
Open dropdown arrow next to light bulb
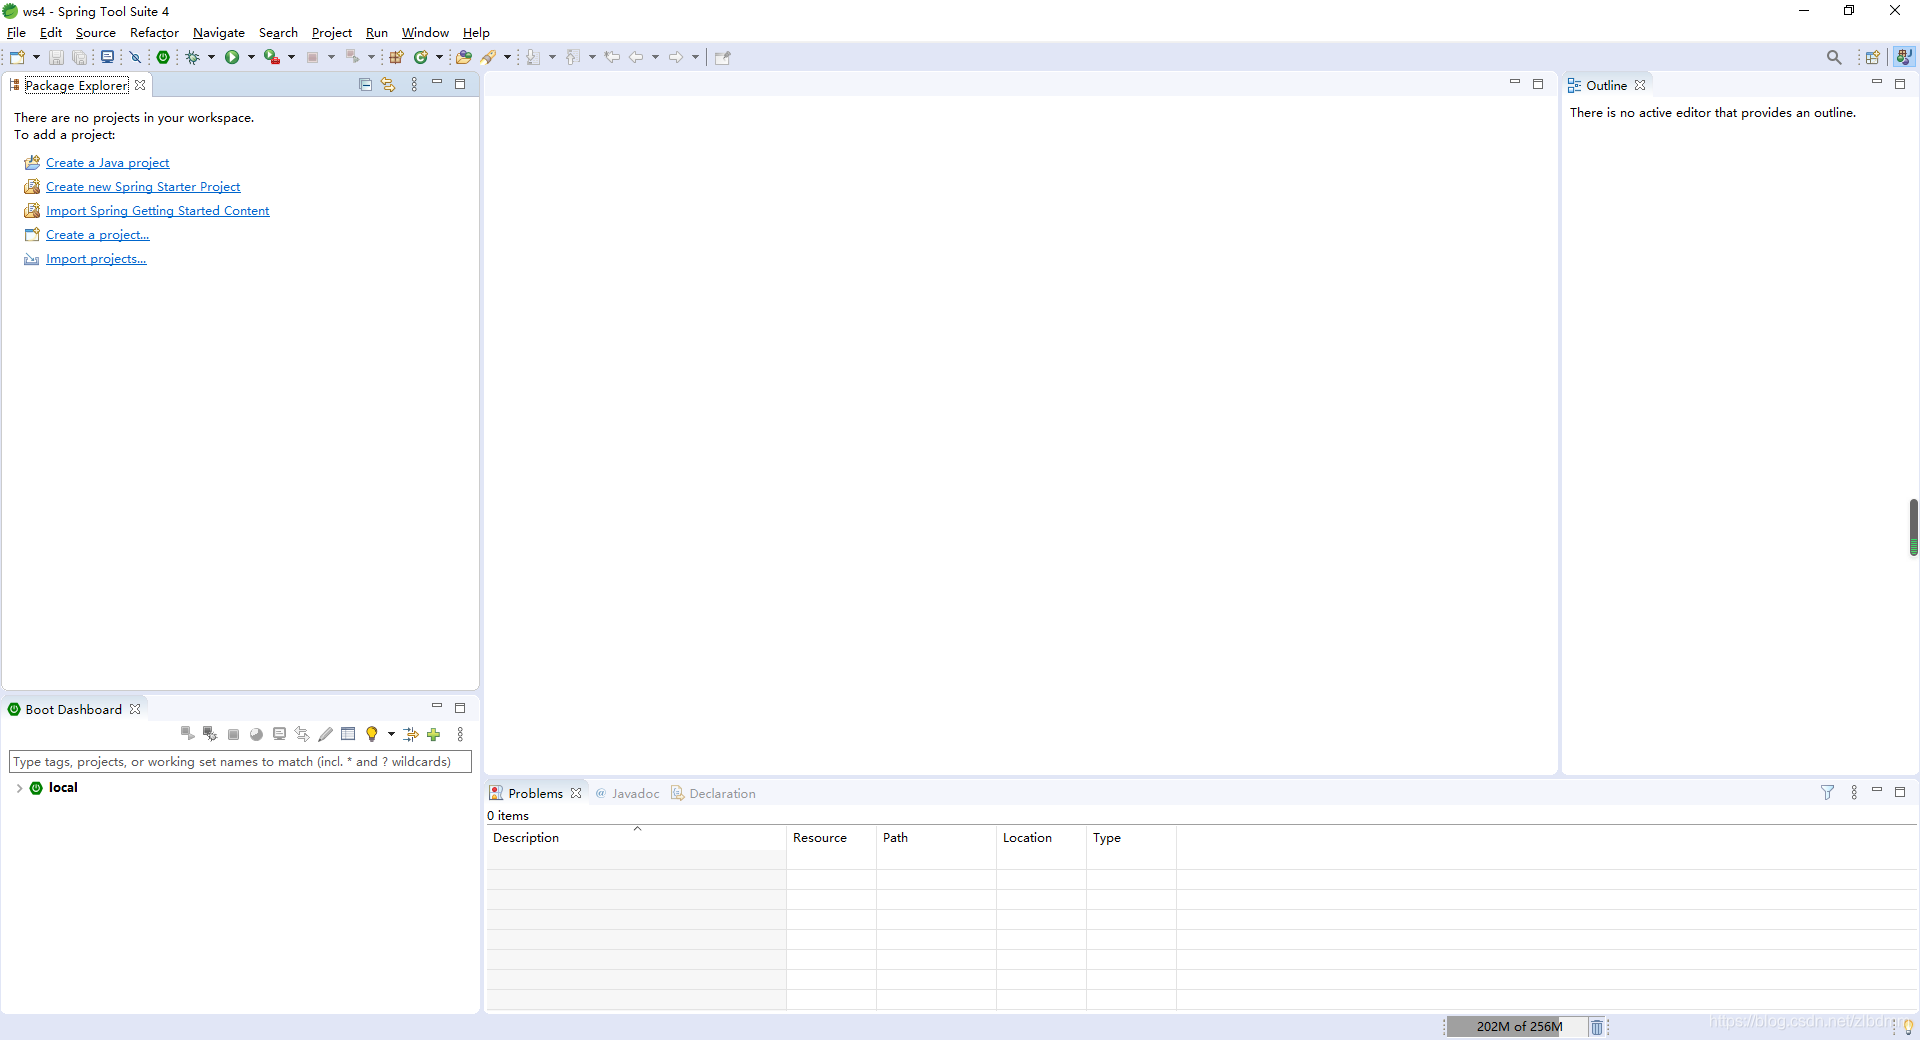point(391,734)
